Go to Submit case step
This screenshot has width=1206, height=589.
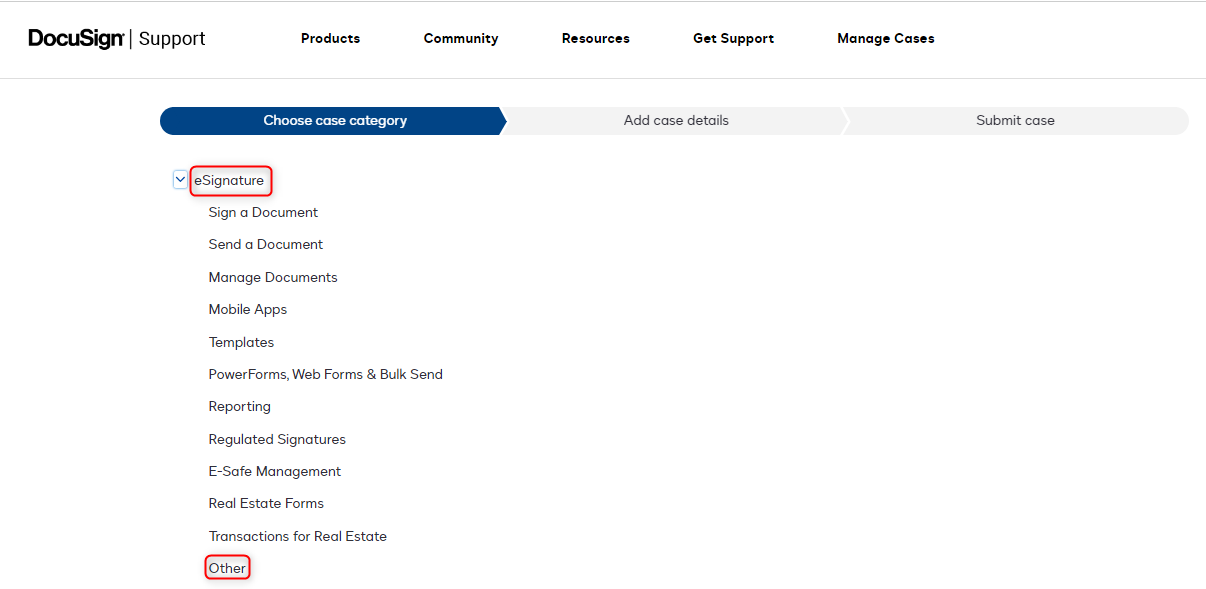pyautogui.click(x=1015, y=121)
